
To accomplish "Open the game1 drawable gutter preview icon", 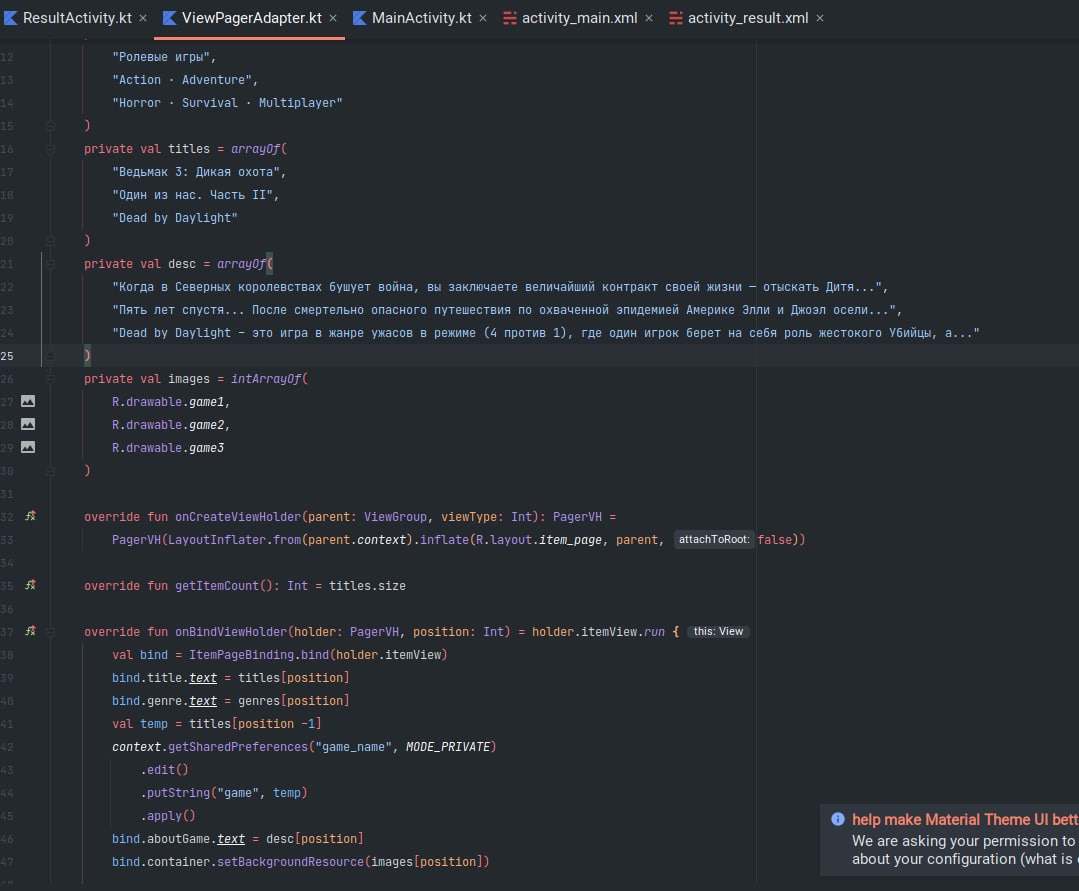I will [x=28, y=401].
